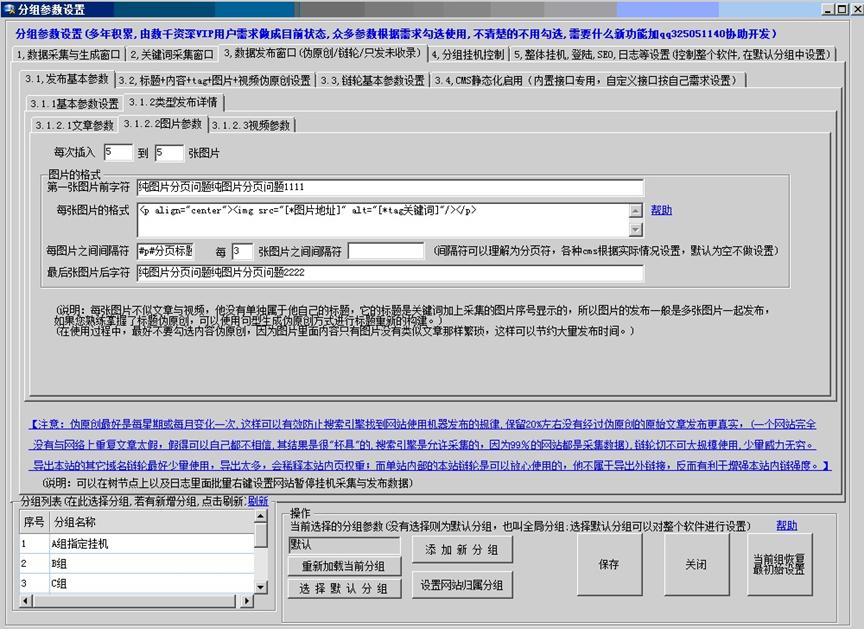
Task: Click the 选择默认分组 button
Action: (344, 588)
